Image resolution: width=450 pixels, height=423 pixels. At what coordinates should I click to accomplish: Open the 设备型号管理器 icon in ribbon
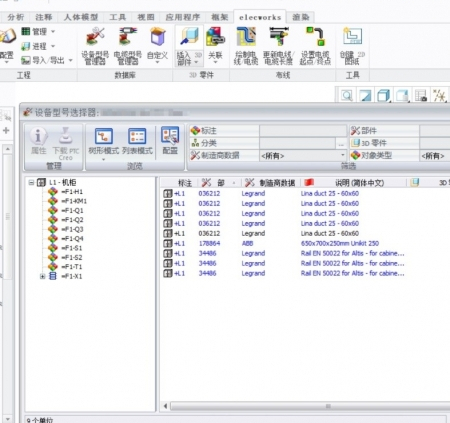(x=95, y=37)
